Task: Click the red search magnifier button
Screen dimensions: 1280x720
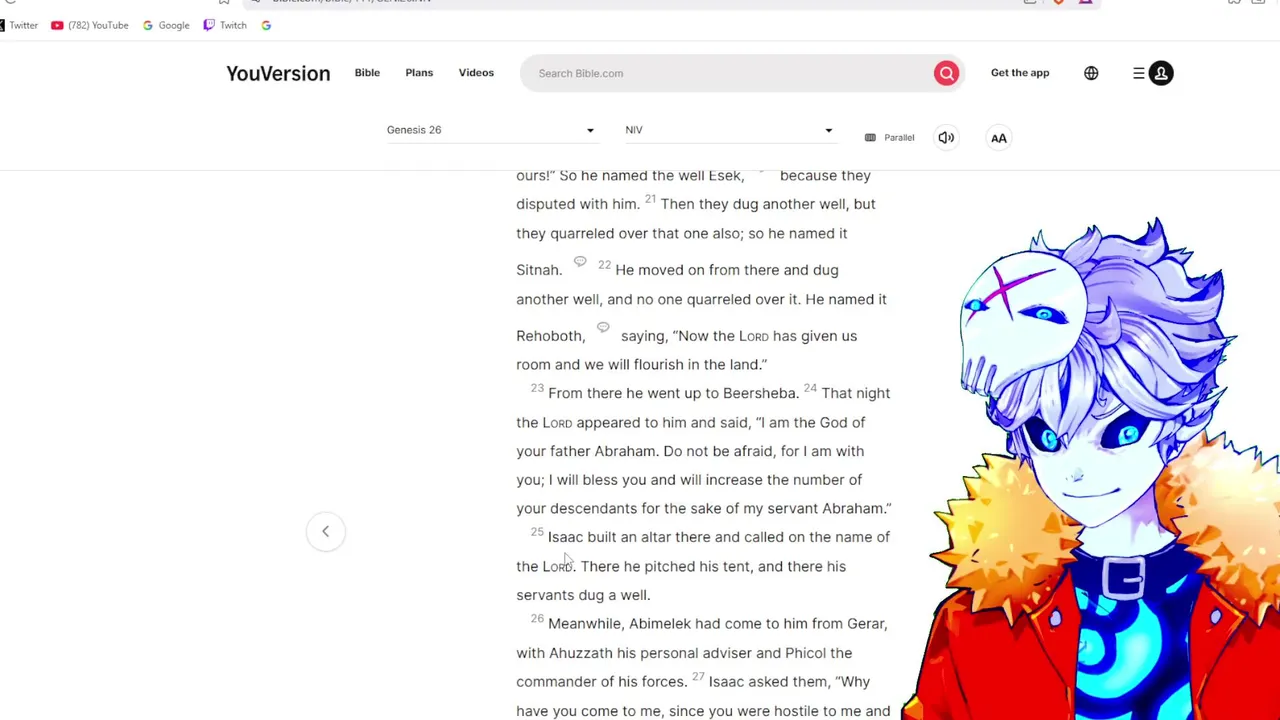Action: point(946,73)
